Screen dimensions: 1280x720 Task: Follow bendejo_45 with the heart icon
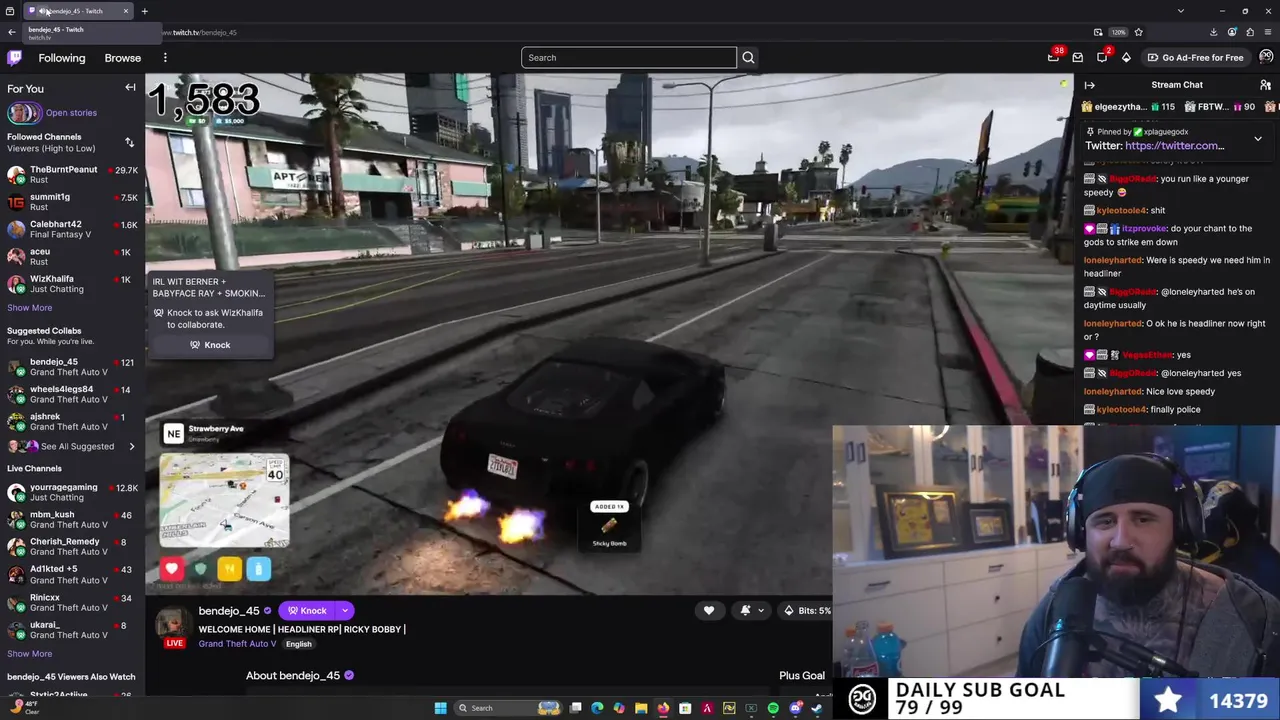[x=709, y=610]
